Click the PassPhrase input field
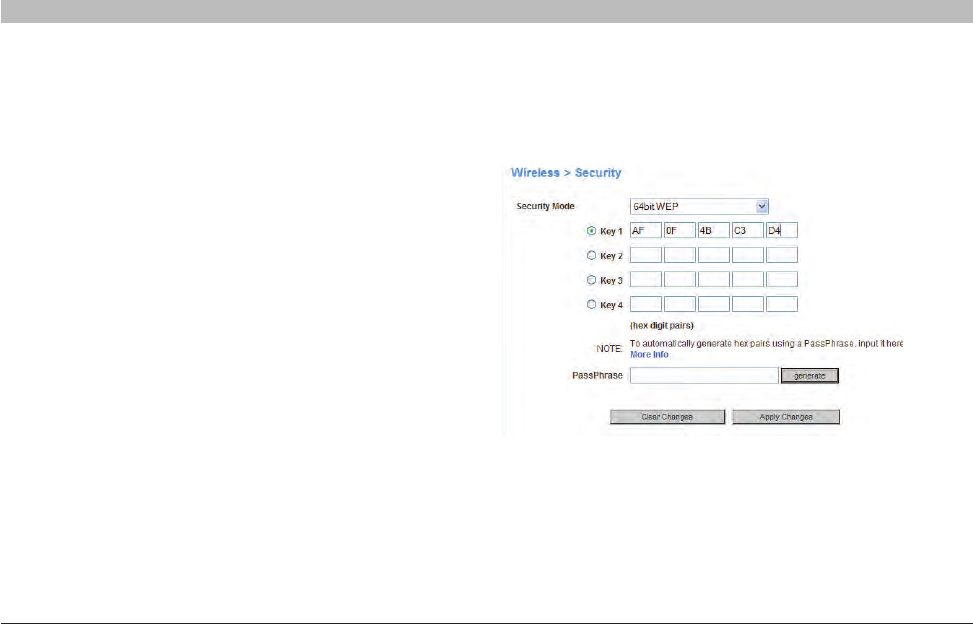This screenshot has height=624, width=973. tap(704, 375)
